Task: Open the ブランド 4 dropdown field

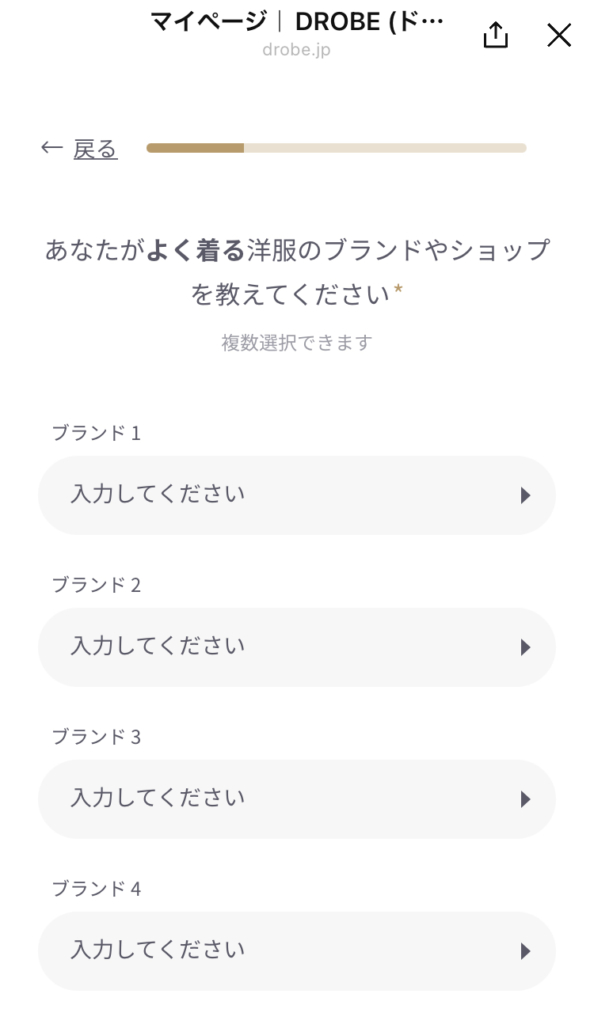Action: click(297, 951)
